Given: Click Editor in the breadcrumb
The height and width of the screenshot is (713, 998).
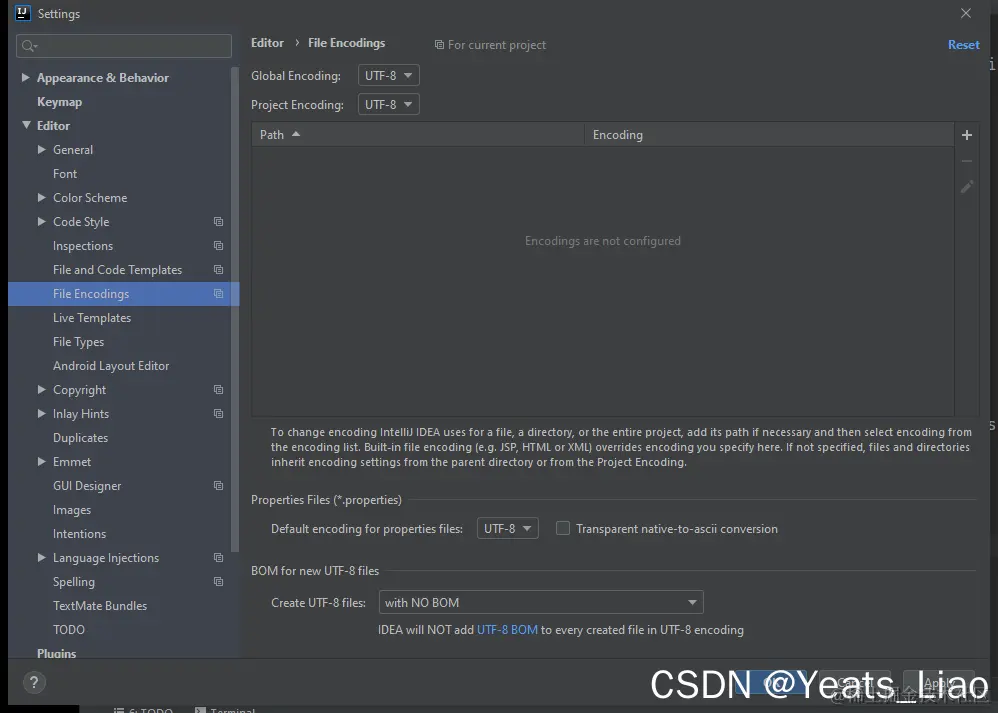Looking at the screenshot, I should [x=267, y=43].
